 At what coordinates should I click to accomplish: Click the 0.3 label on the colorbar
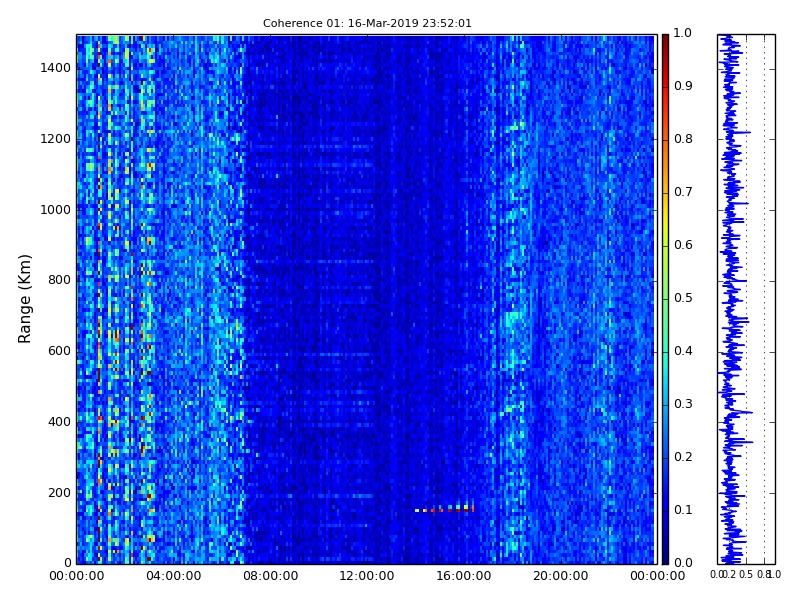point(683,404)
